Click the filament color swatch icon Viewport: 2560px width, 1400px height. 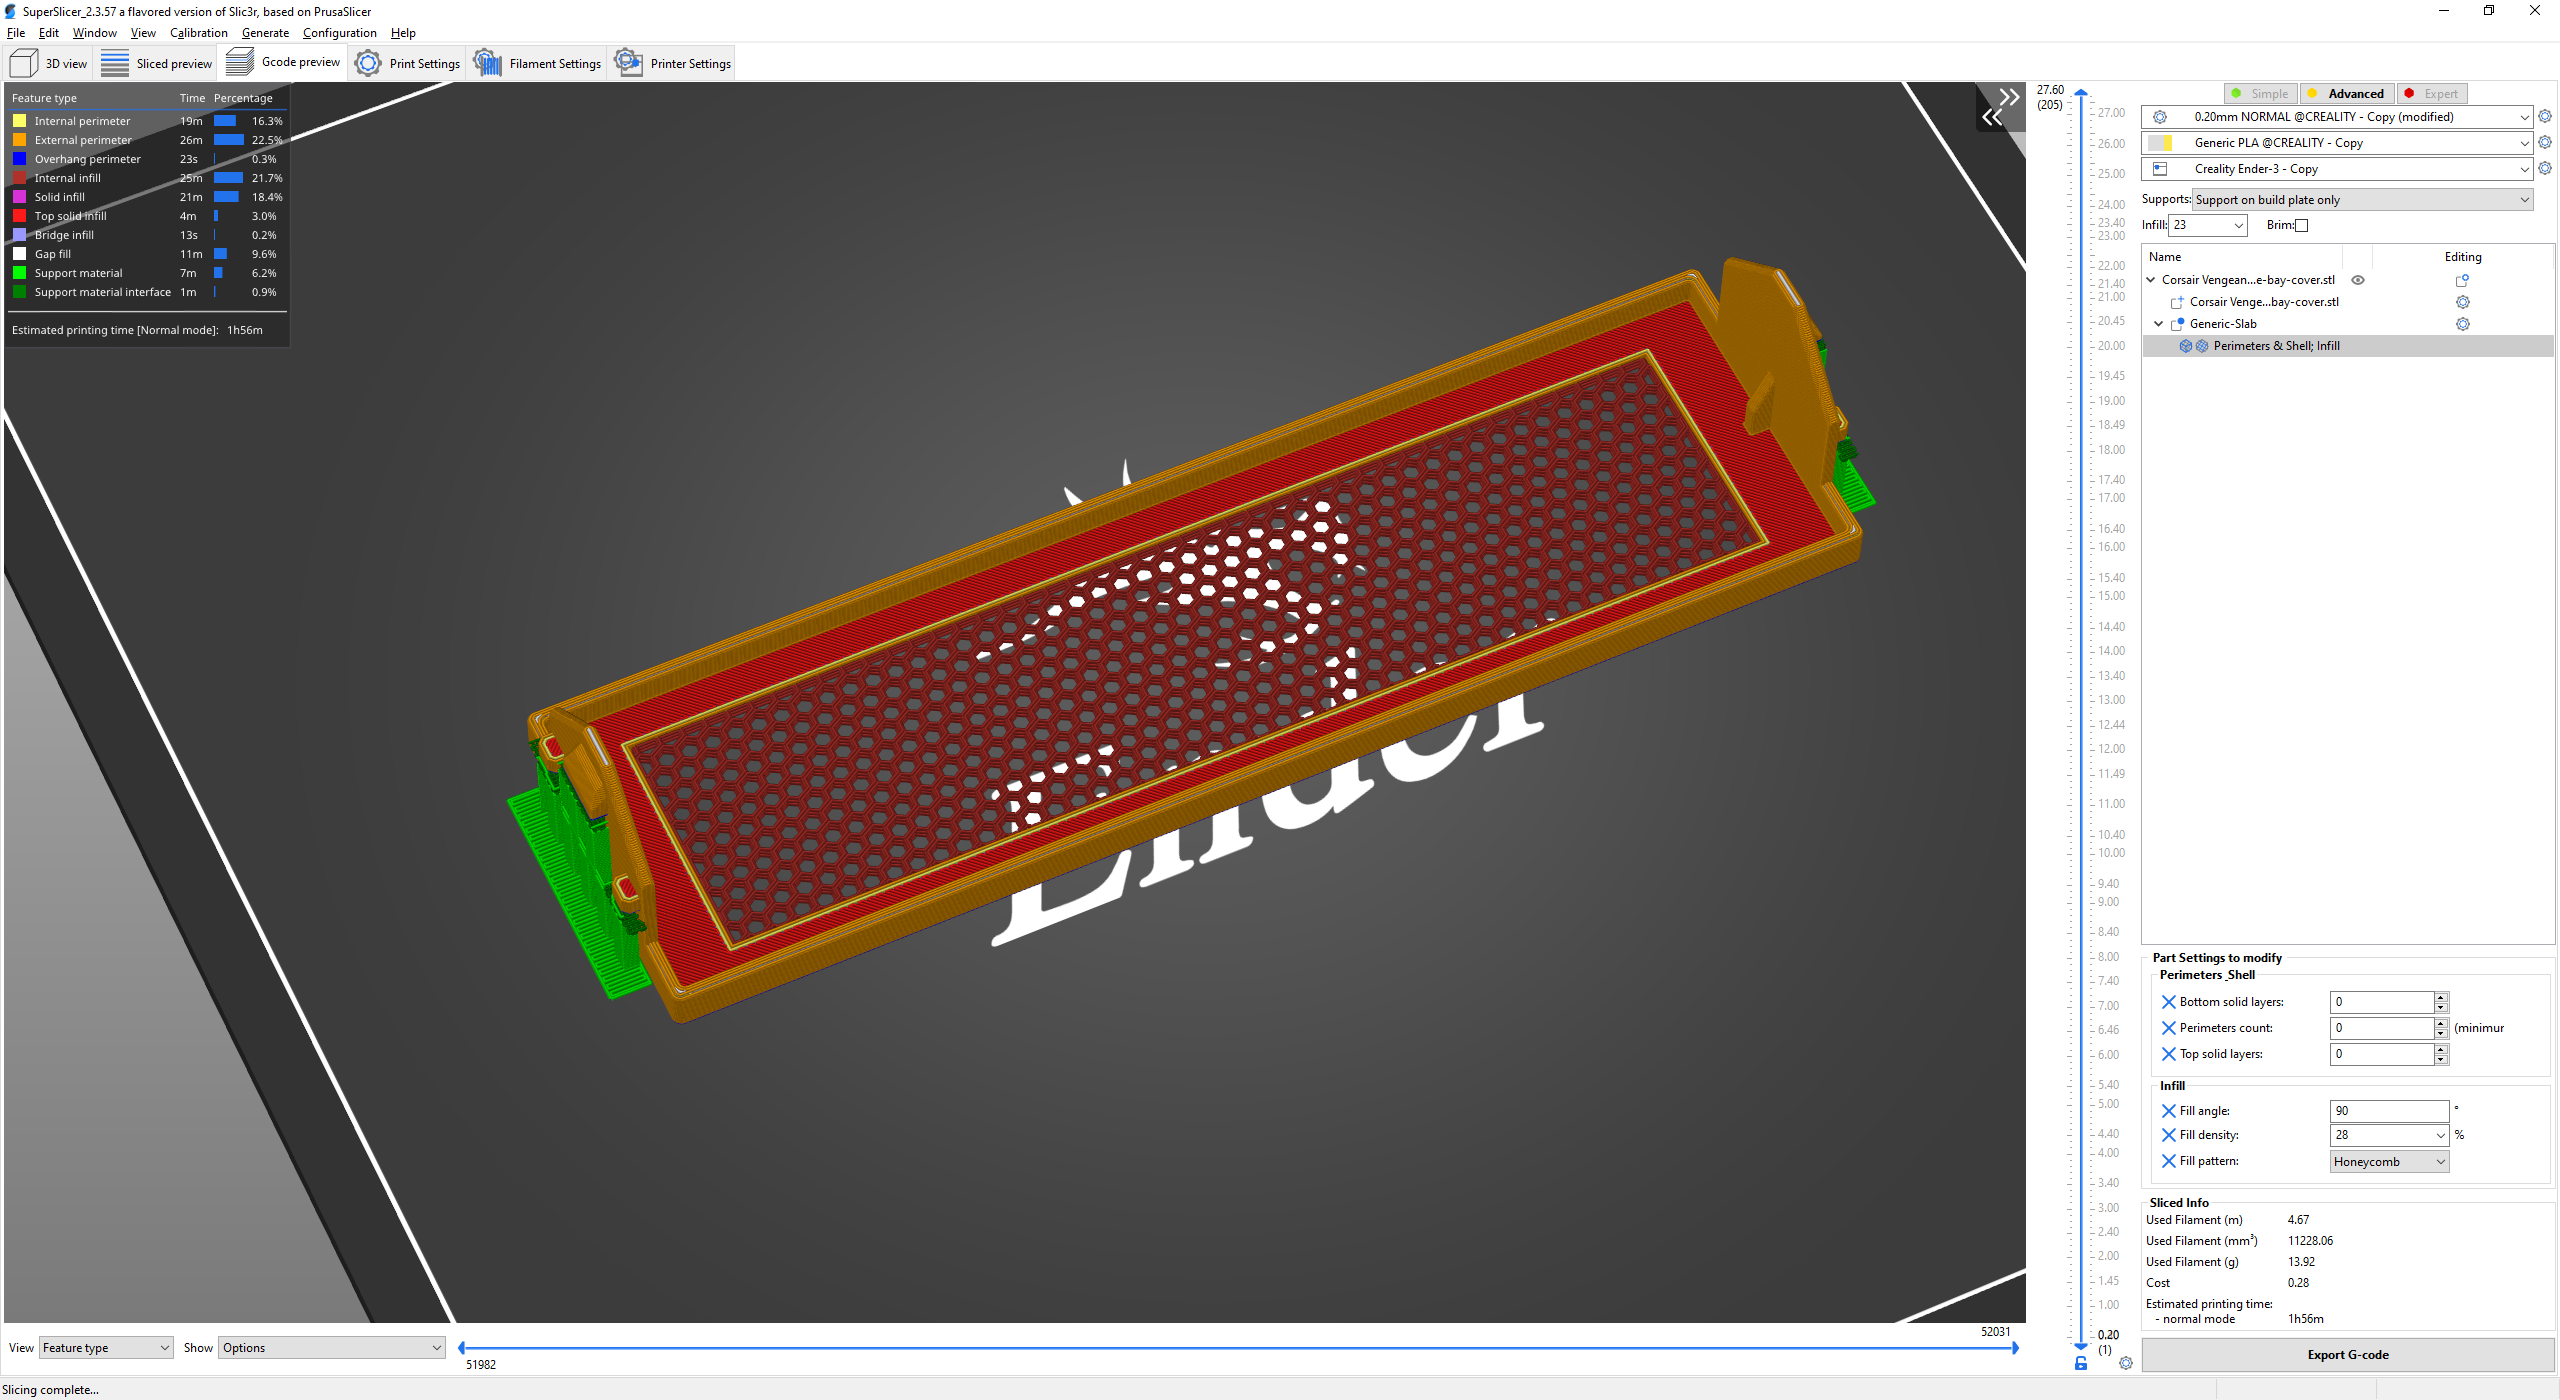coord(2160,143)
